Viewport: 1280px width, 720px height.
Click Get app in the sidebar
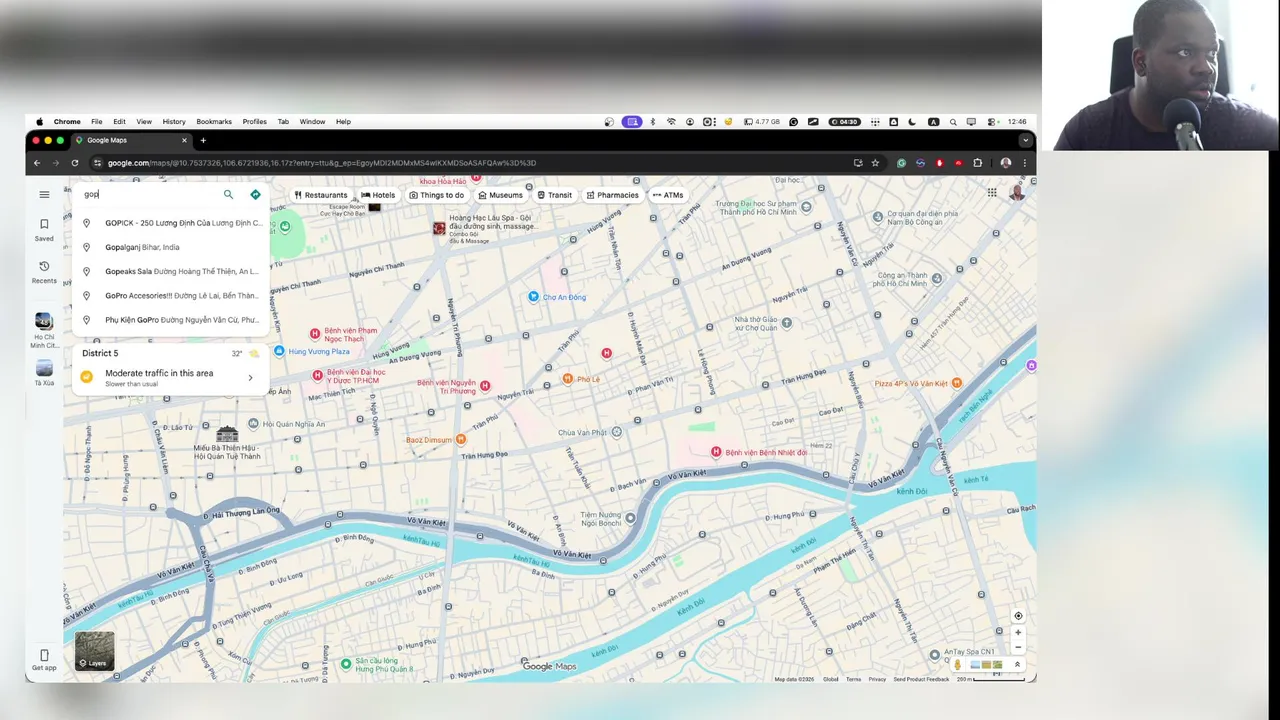44,660
